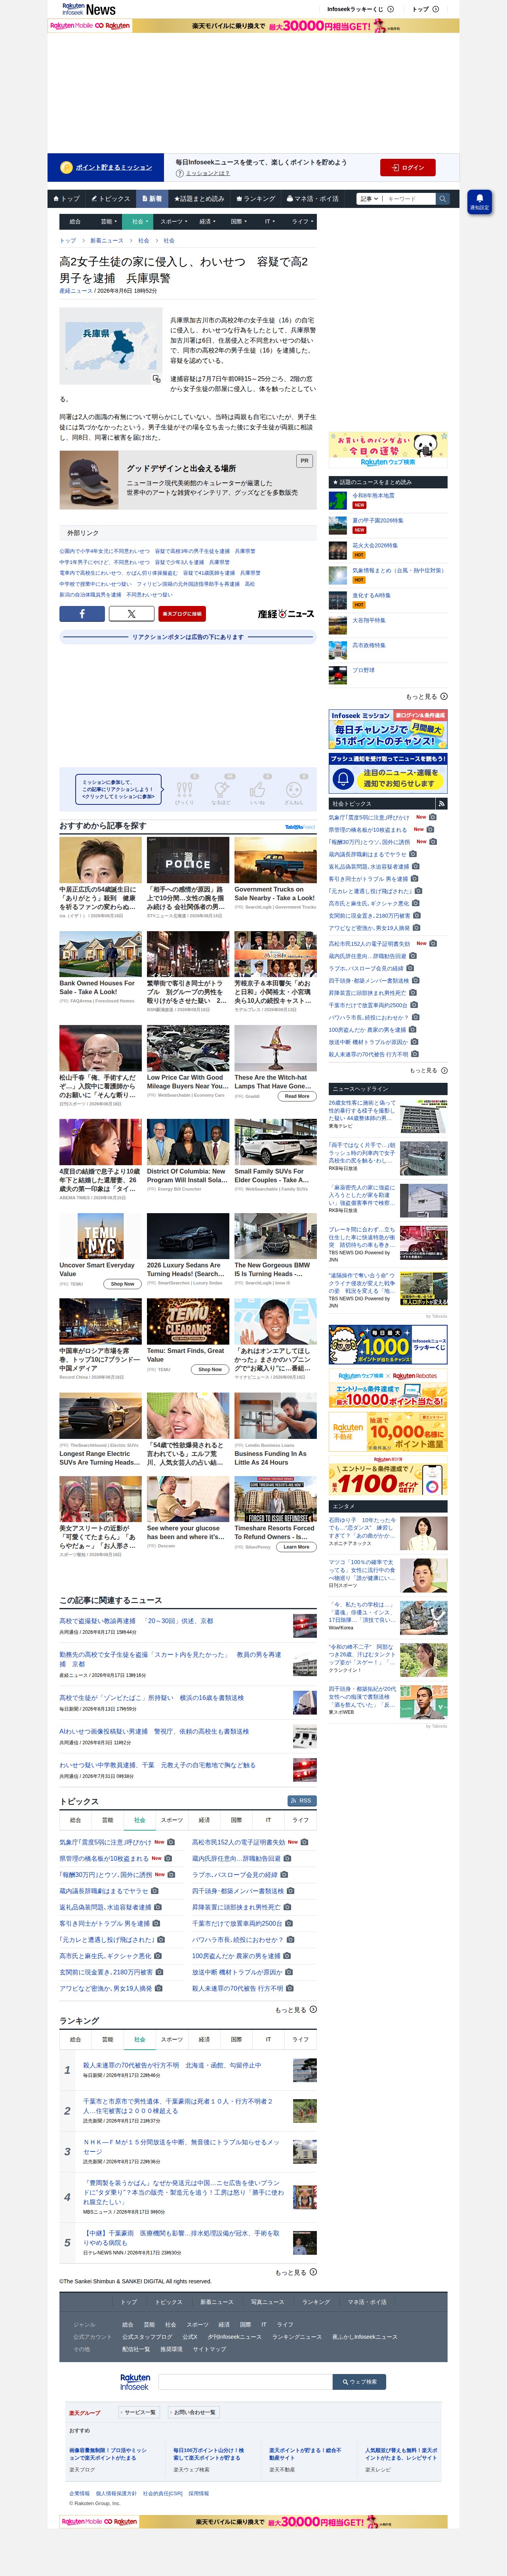Click the web search field near the footer
This screenshot has height=2576, width=507.
(x=245, y=2381)
